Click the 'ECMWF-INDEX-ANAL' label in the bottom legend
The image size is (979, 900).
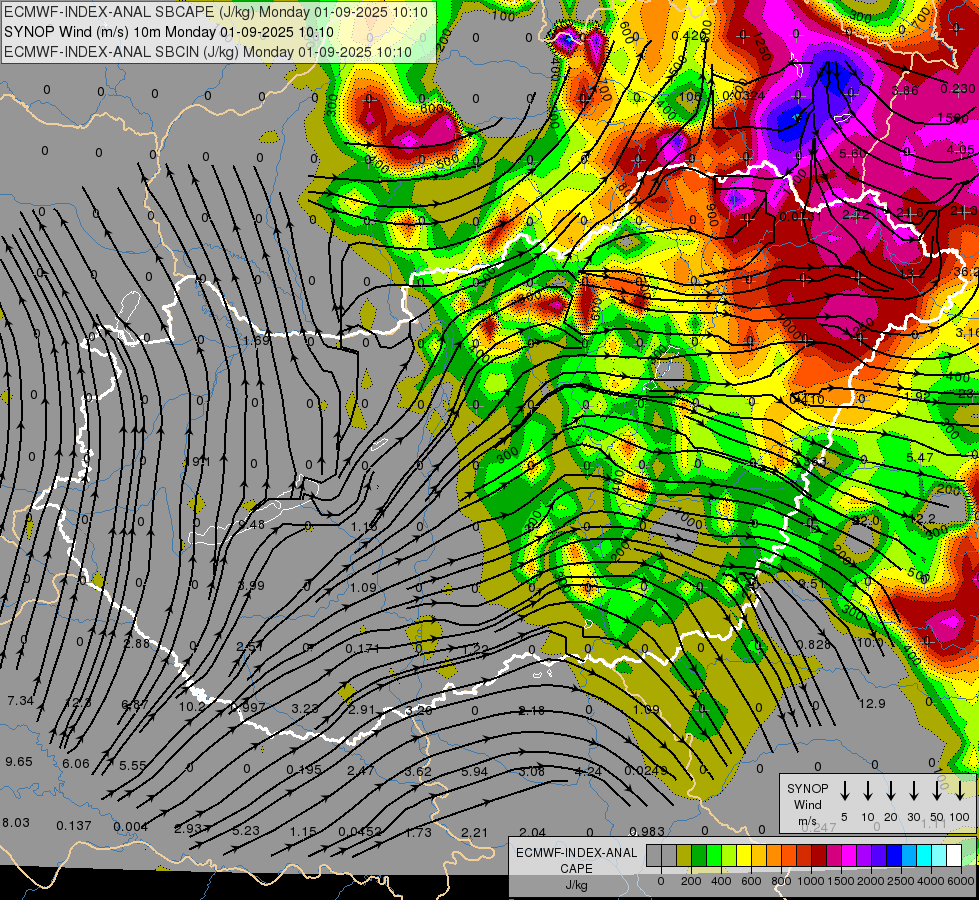tap(576, 853)
